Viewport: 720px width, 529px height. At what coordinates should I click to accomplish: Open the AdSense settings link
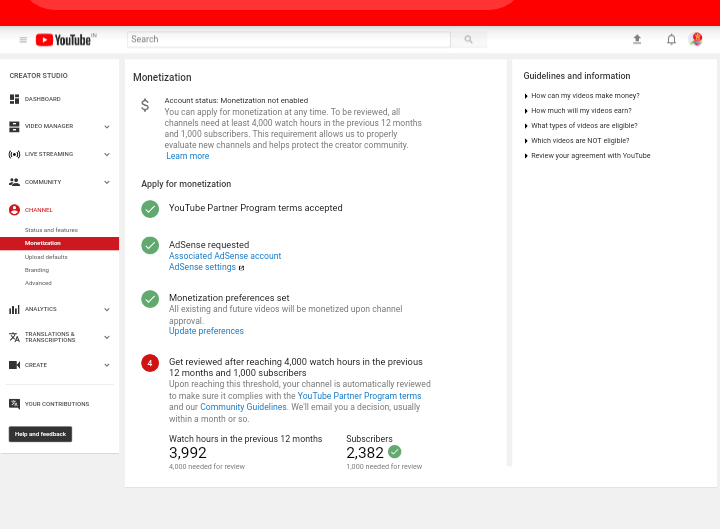pyautogui.click(x=202, y=267)
